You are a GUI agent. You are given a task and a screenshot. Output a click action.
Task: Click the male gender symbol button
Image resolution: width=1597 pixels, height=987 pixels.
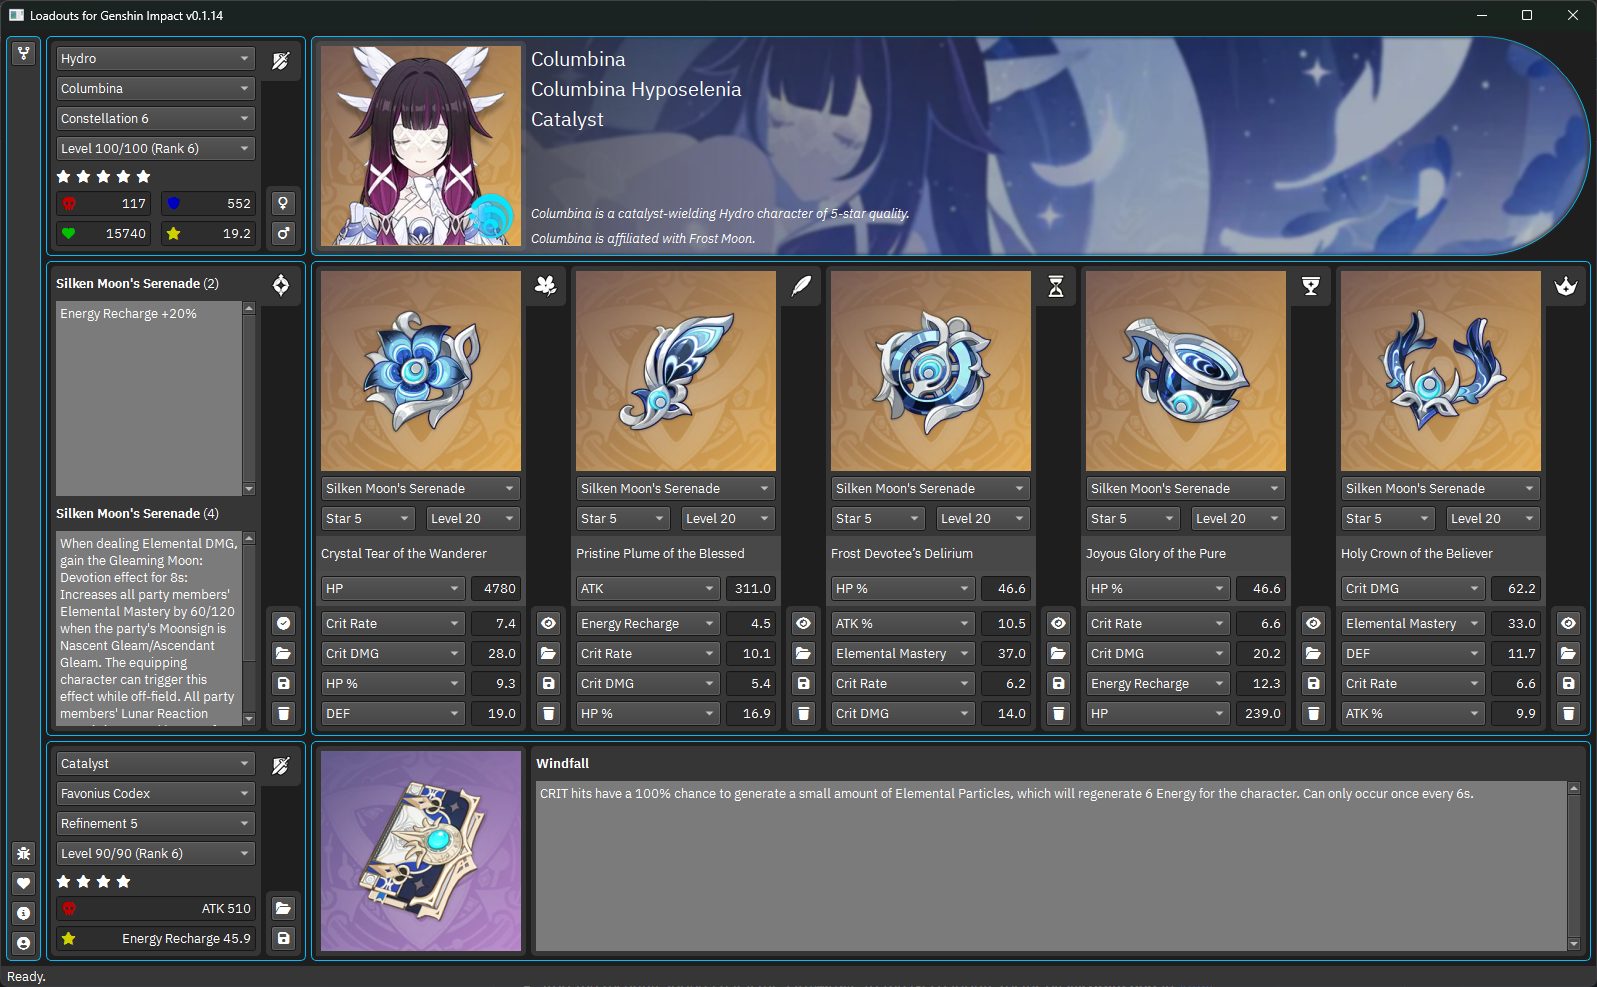pyautogui.click(x=283, y=233)
